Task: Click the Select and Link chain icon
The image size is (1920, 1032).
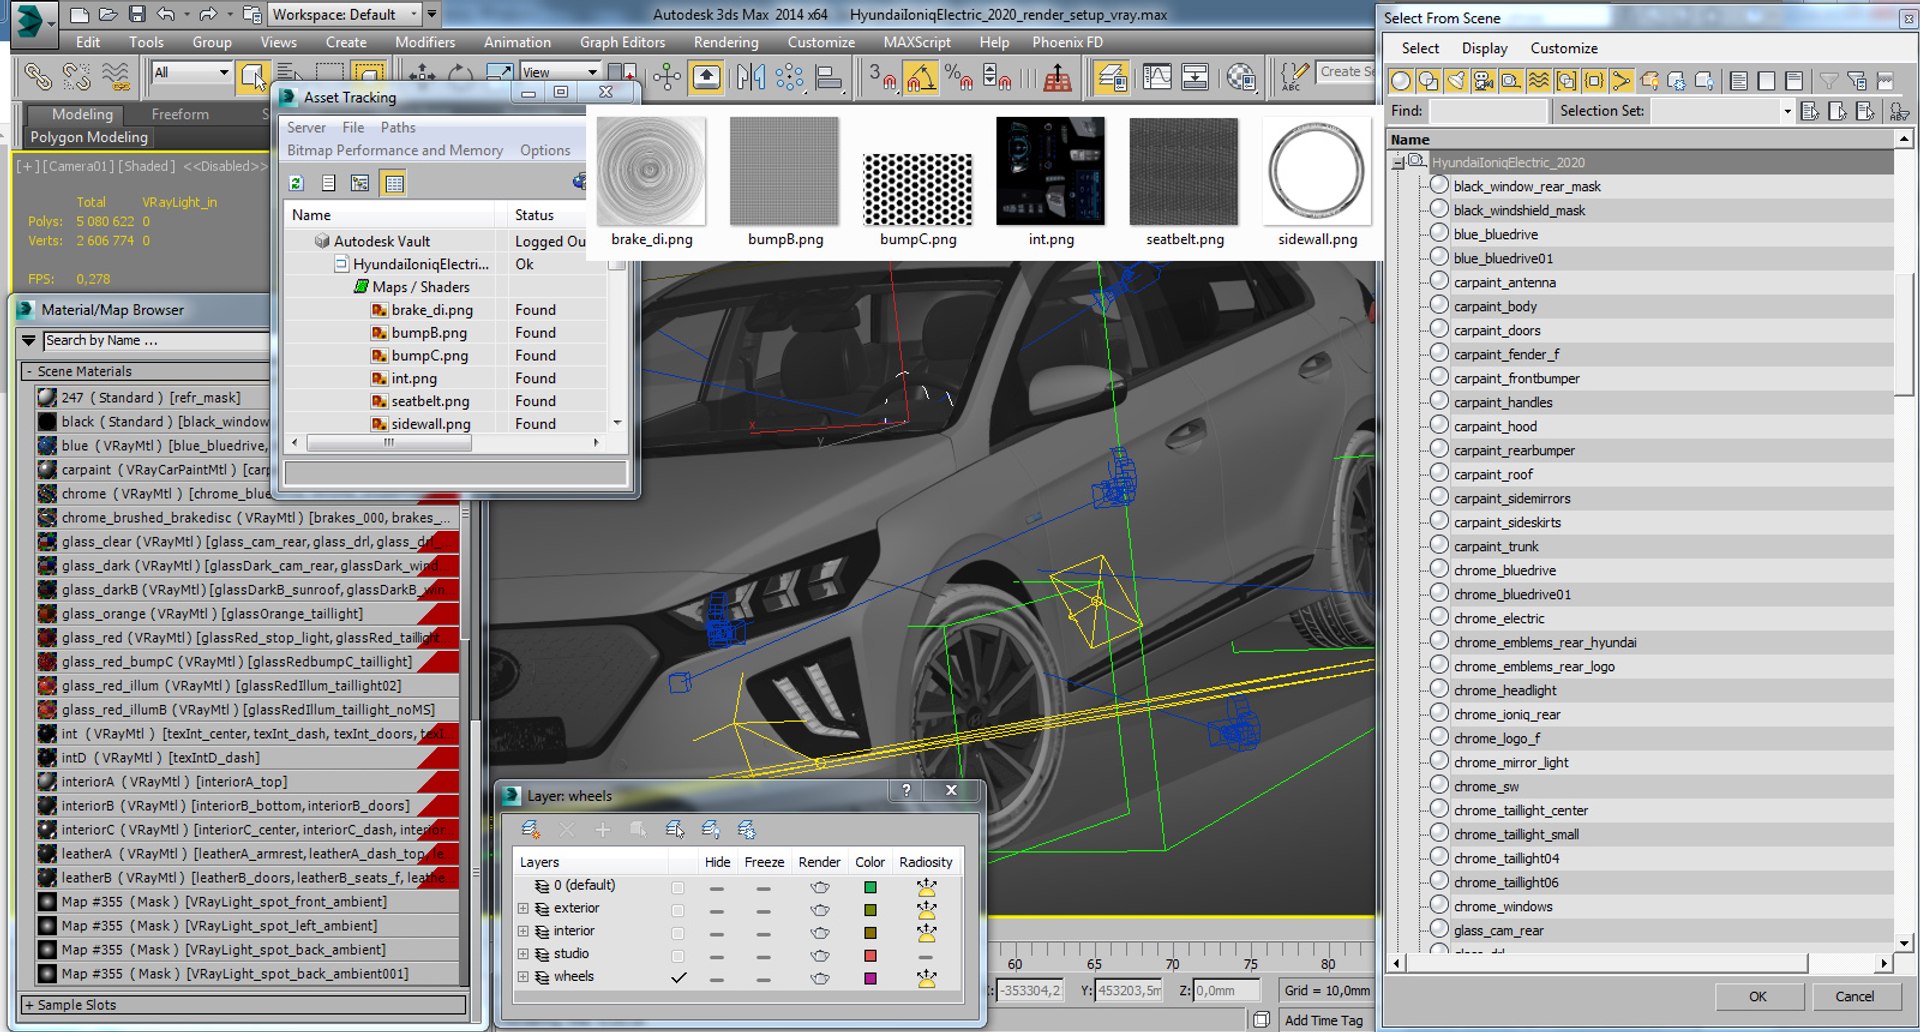Action: pos(38,77)
